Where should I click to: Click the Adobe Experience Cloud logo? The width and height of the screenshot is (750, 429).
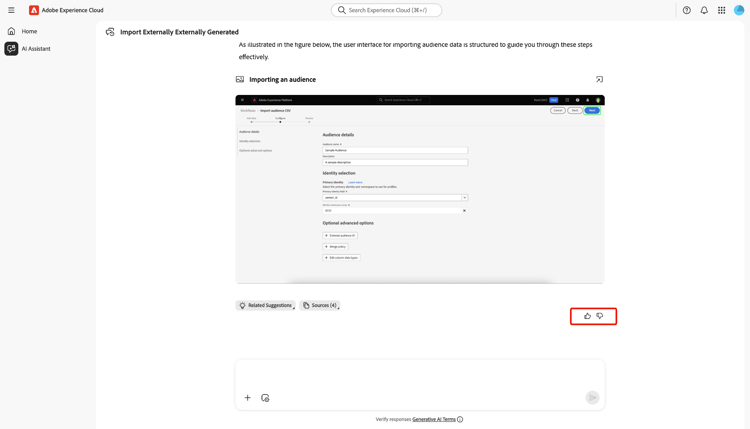click(34, 10)
